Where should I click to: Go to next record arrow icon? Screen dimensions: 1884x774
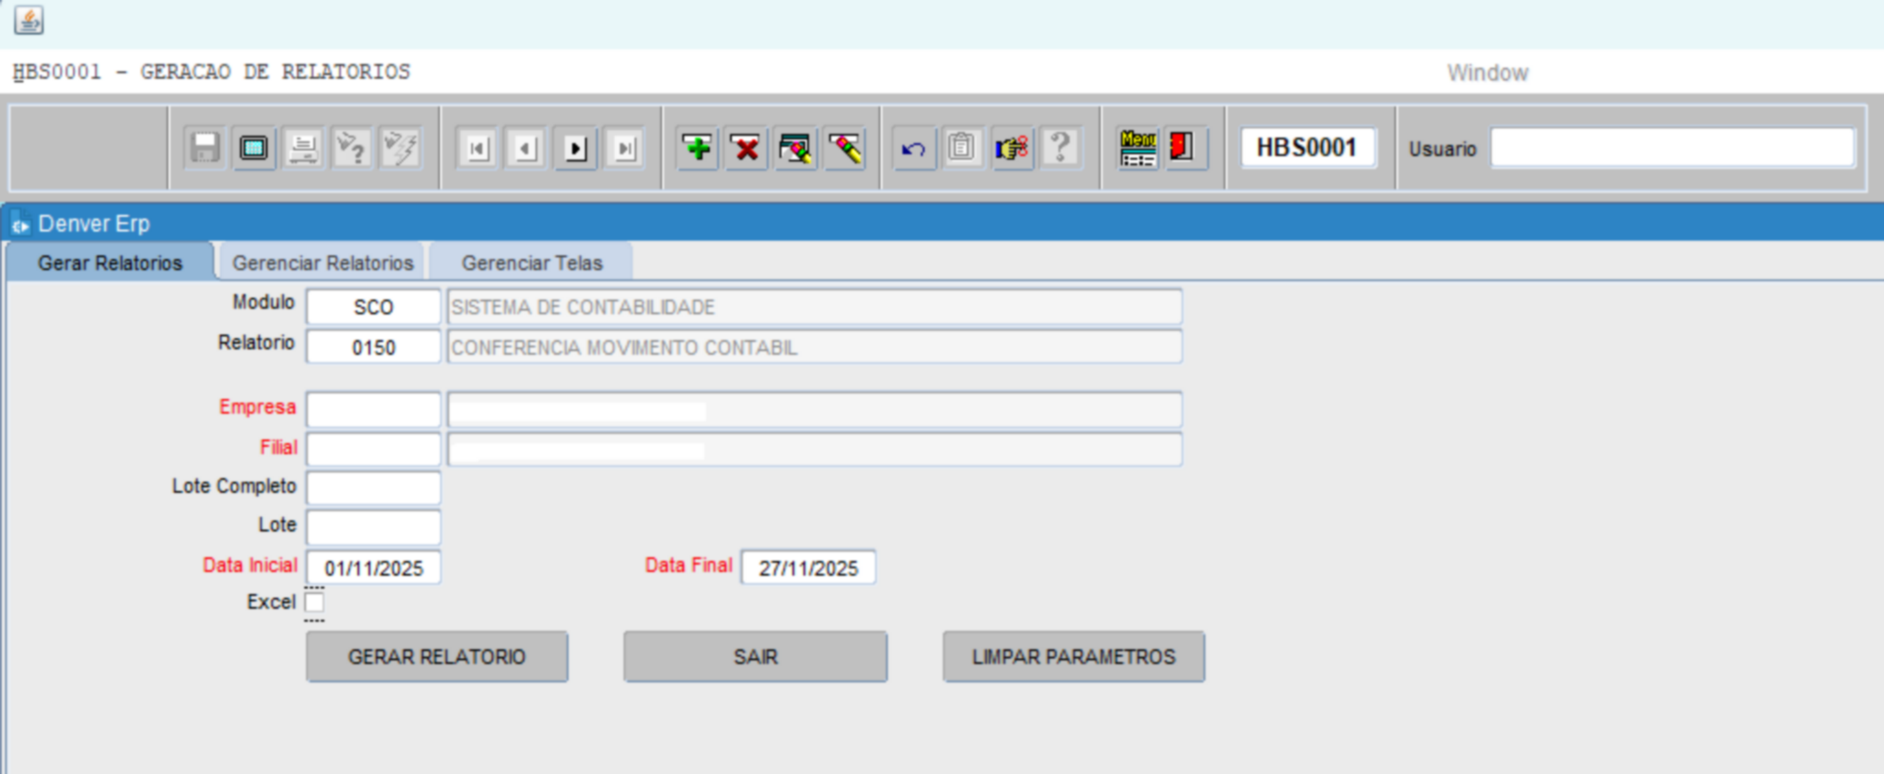575,149
